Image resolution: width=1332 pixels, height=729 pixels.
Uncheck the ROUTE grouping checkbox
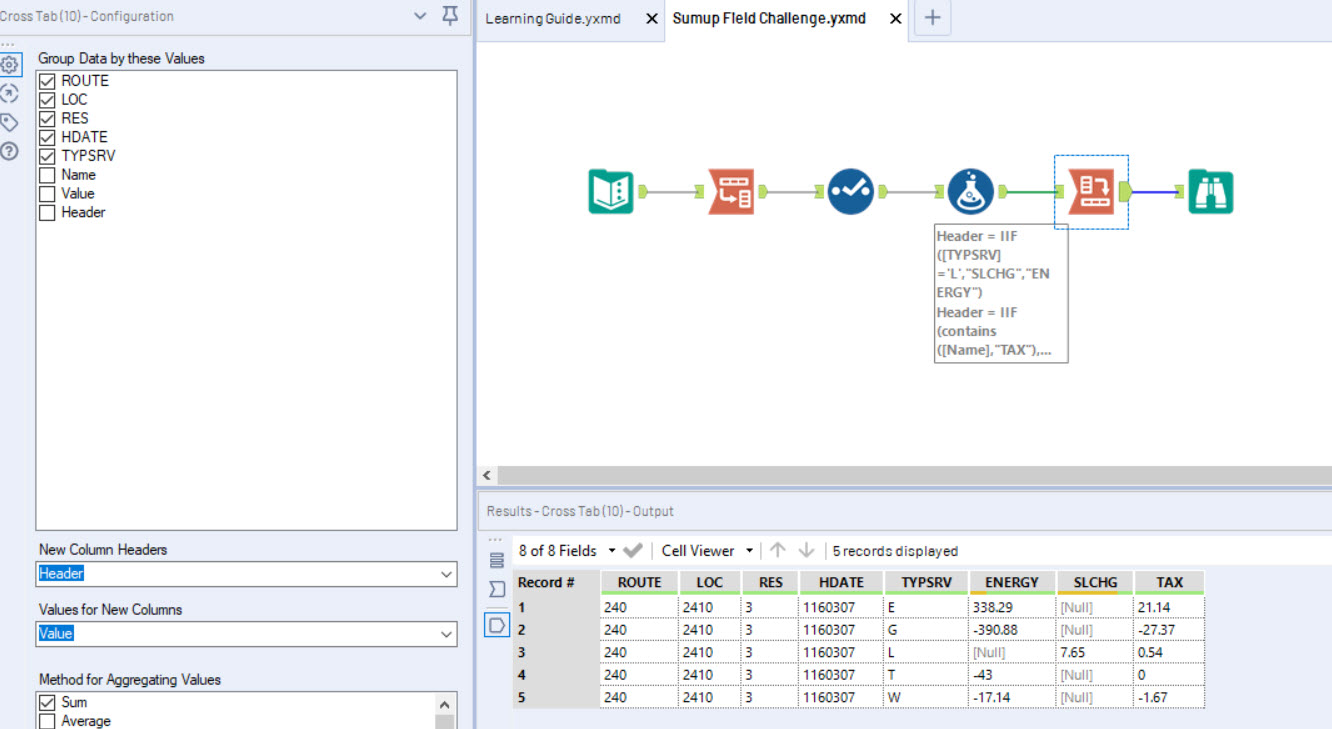[x=47, y=80]
